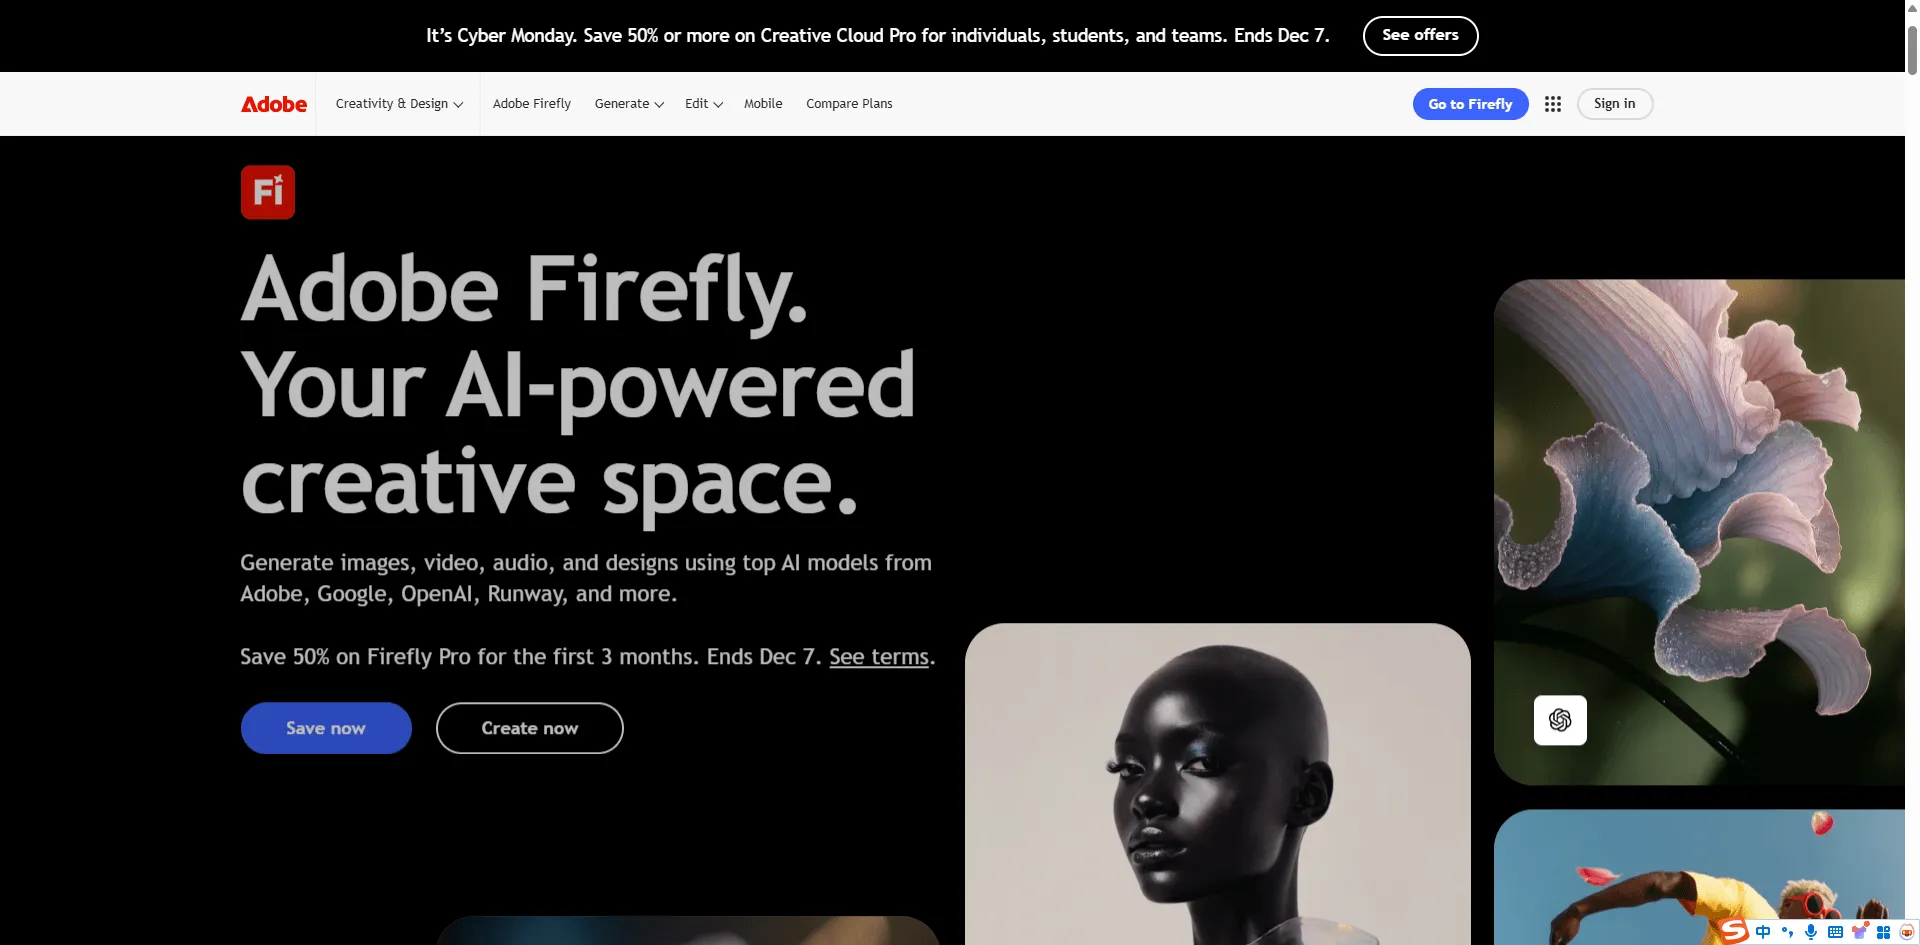Click the See offers button
Image resolution: width=1920 pixels, height=945 pixels.
(x=1420, y=36)
